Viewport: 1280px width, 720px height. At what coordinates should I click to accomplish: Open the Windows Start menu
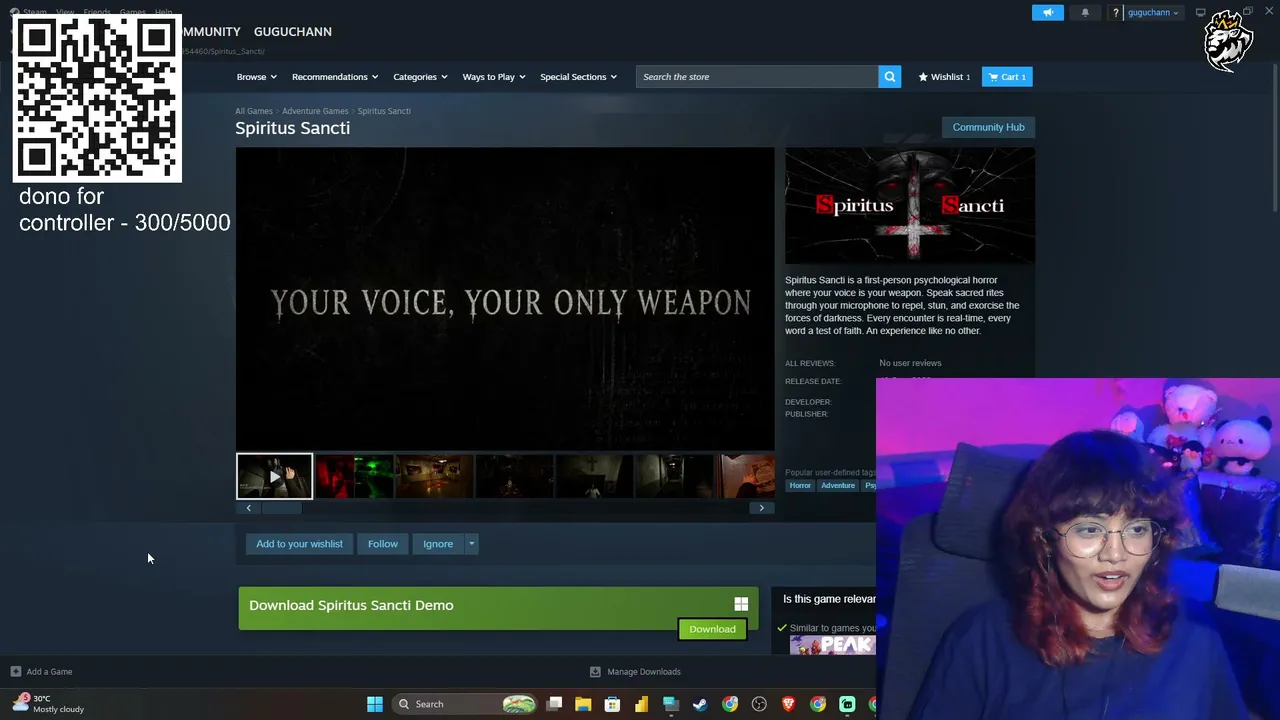(375, 704)
